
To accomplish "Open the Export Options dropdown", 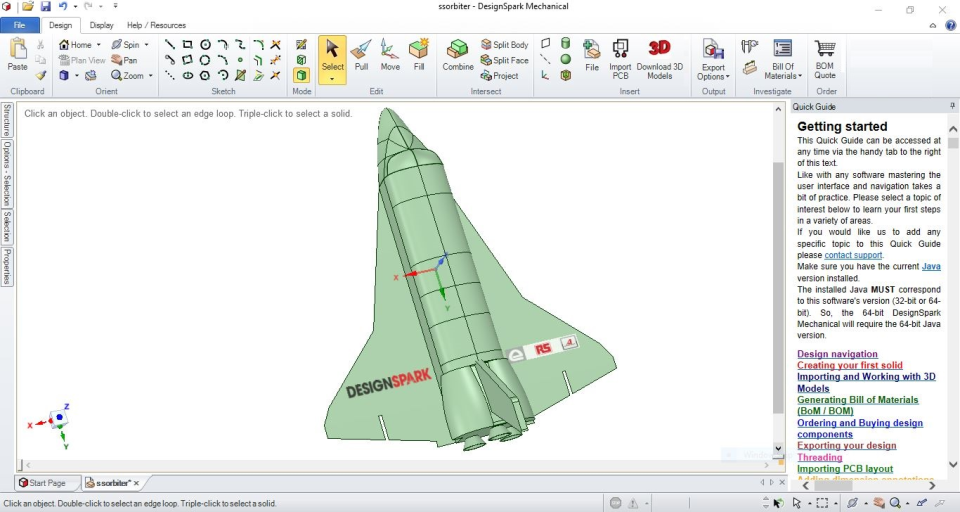I will (713, 59).
